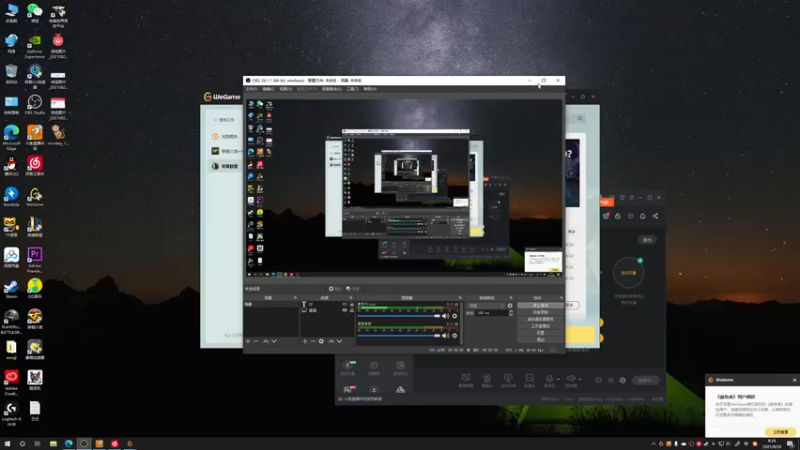
Task: Remove the selected scene with minus icon
Action: 257,341
